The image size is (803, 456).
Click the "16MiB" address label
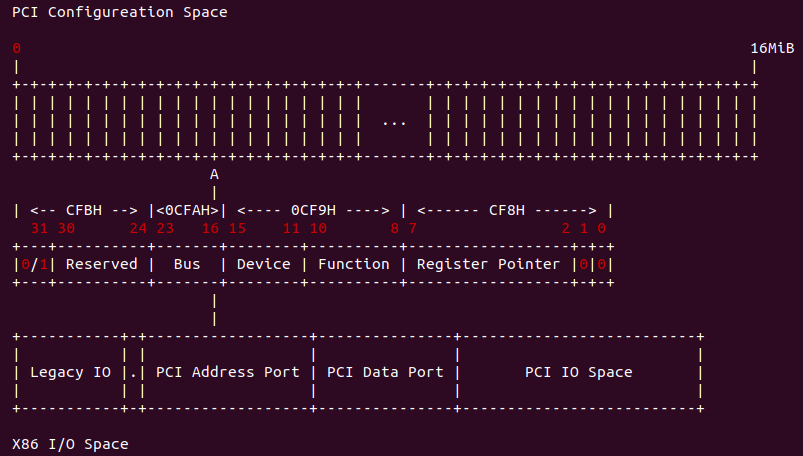(x=772, y=48)
